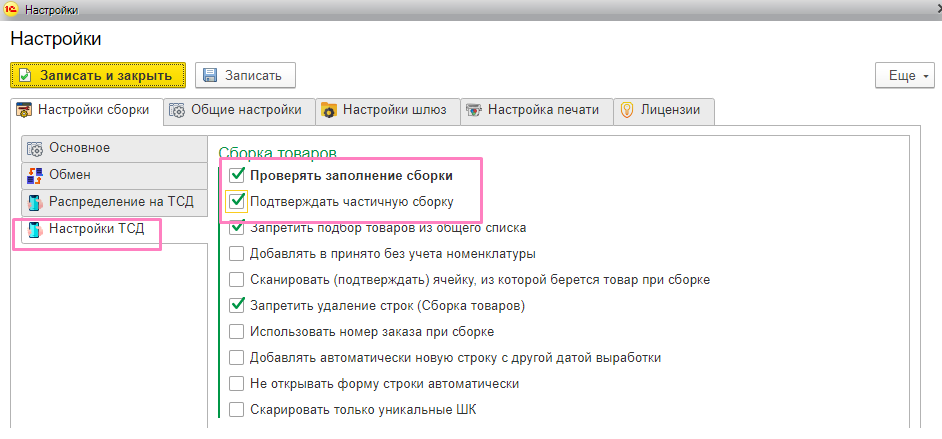The width and height of the screenshot is (942, 439).
Task: Enable Скарировать только уникальные ШК
Action: tap(237, 410)
